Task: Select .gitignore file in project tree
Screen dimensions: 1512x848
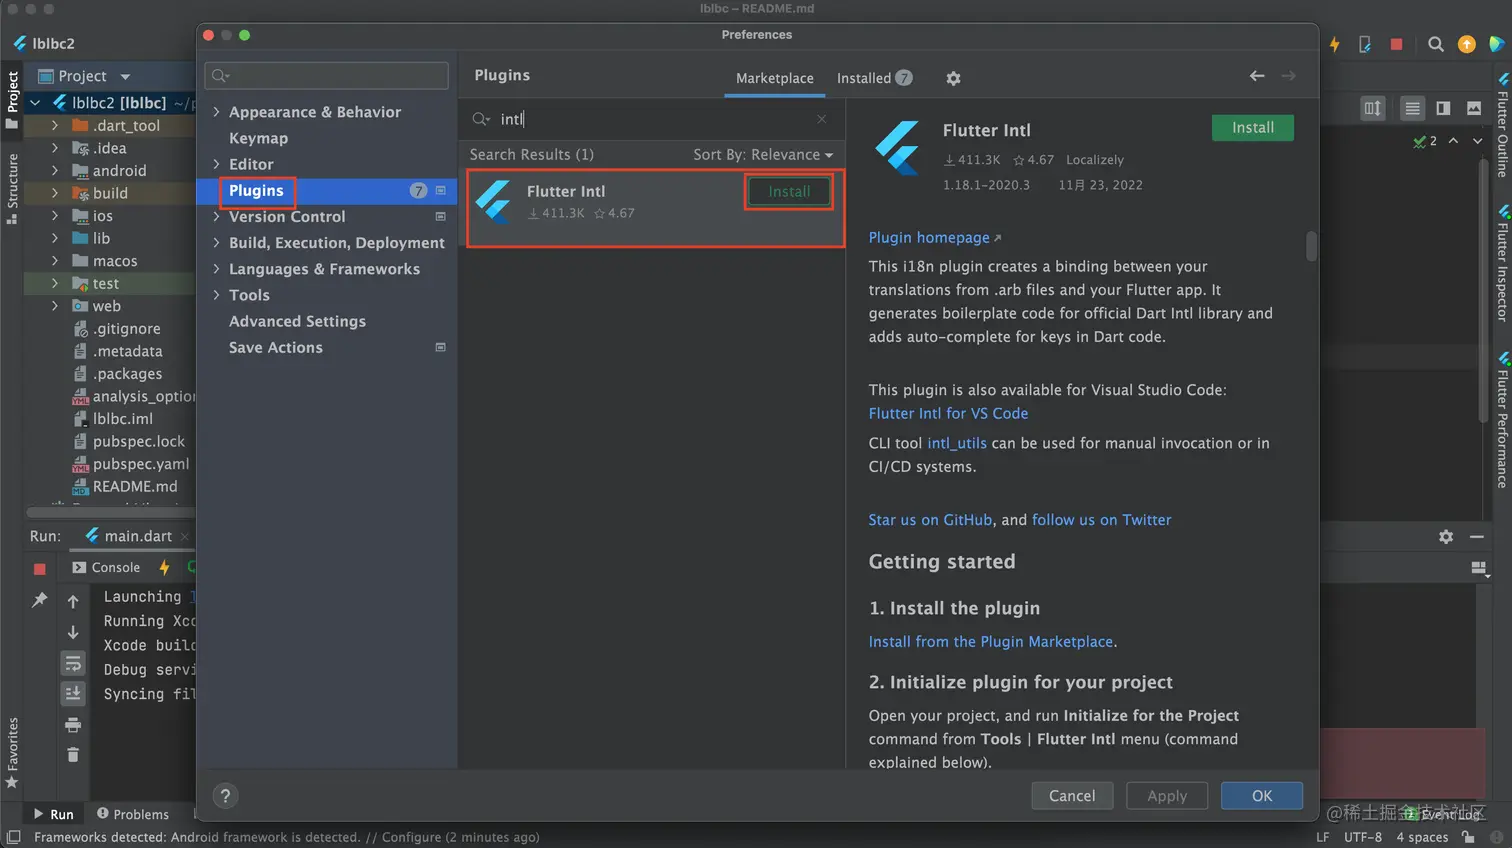Action: pos(126,329)
